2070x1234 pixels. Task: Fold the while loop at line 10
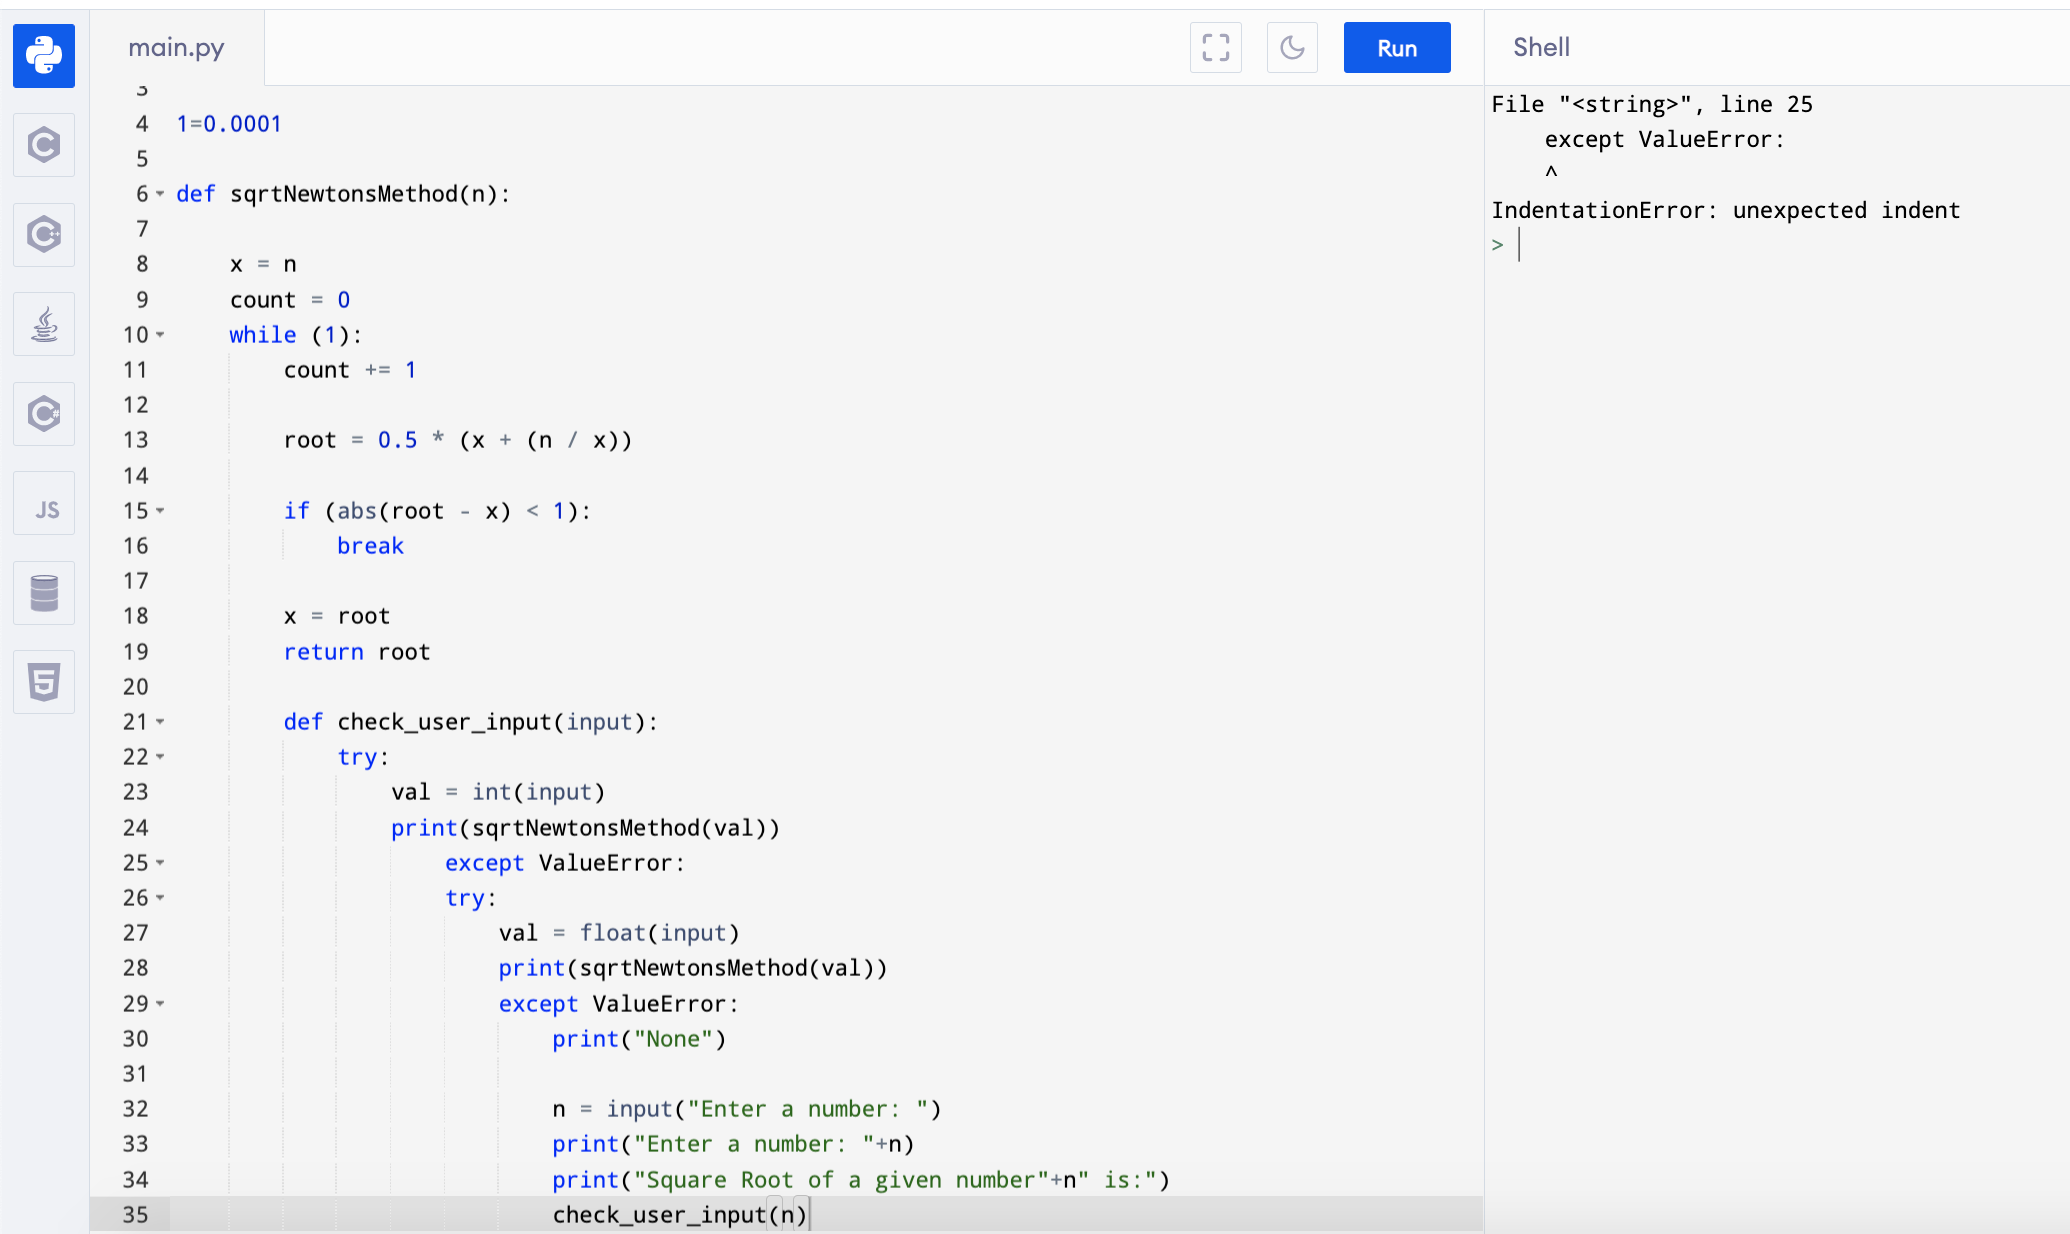pyautogui.click(x=160, y=335)
